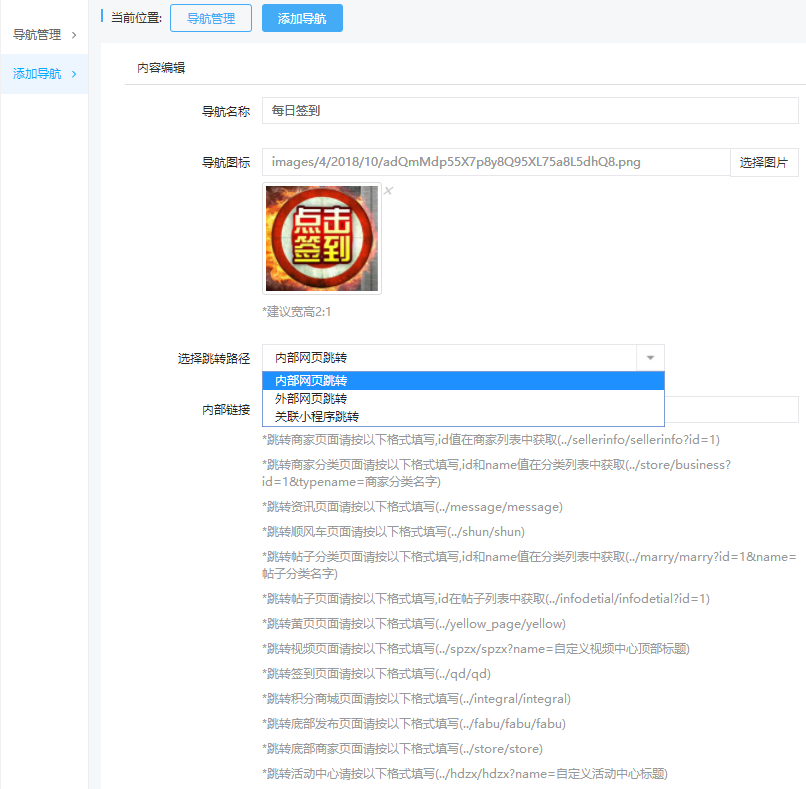Focus the 导航名称 input field

pyautogui.click(x=530, y=111)
